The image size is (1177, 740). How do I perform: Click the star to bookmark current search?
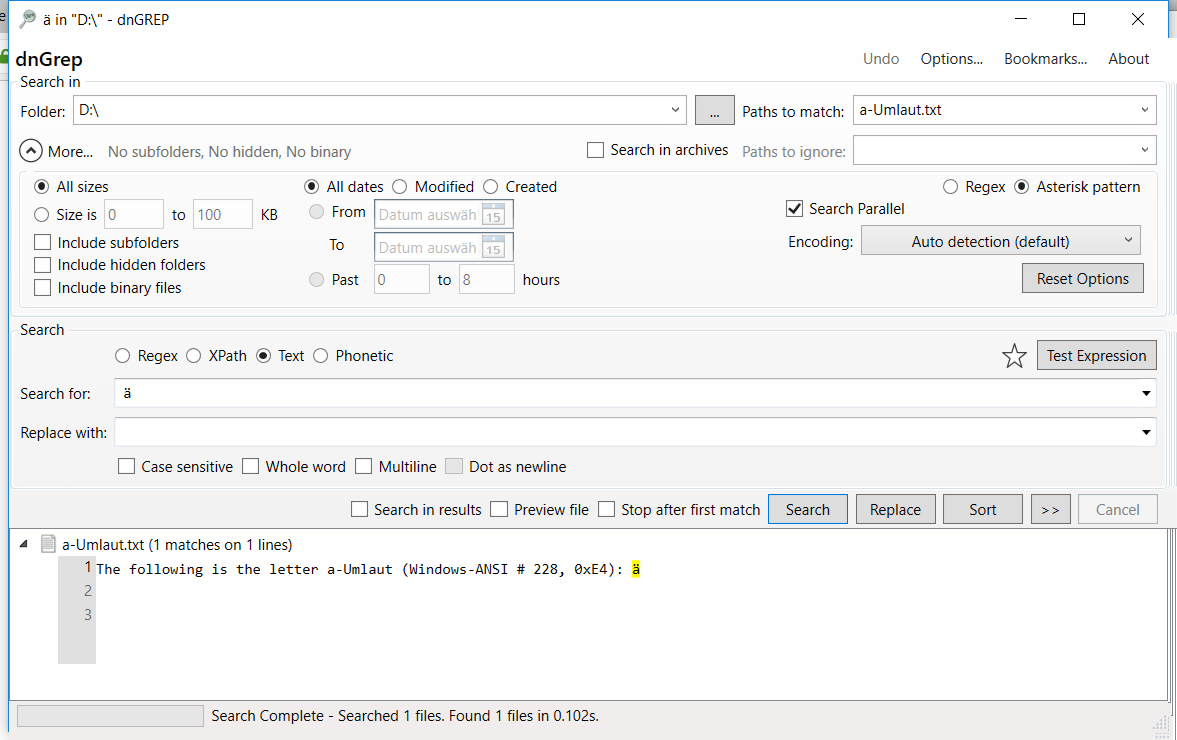(x=1015, y=355)
